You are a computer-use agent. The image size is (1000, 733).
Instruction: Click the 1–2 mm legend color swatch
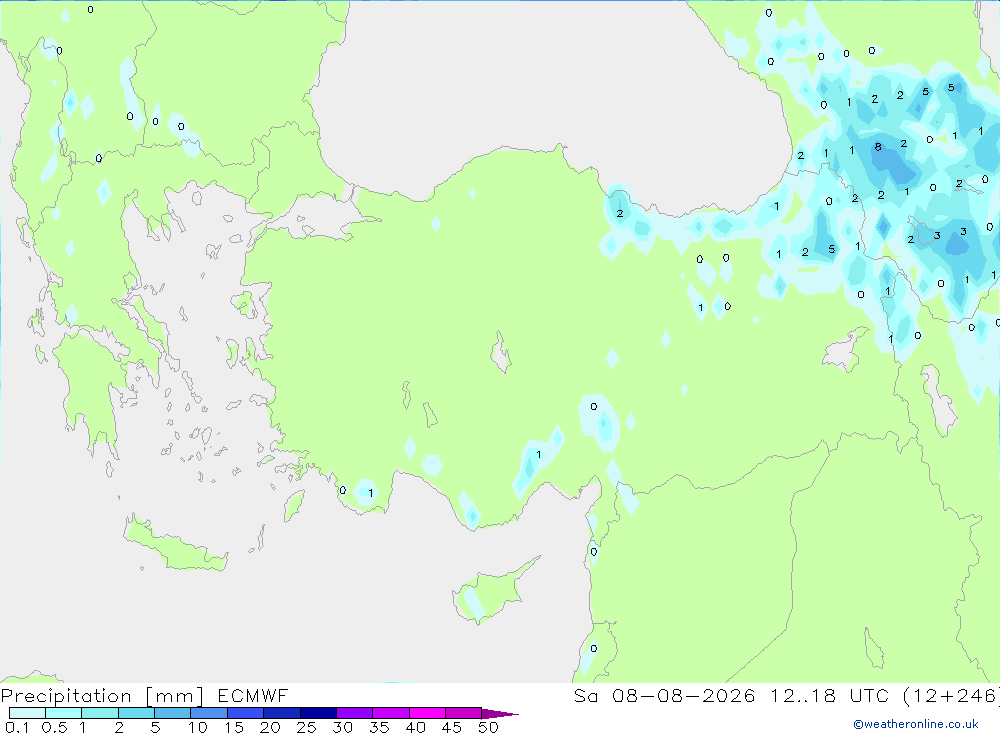pyautogui.click(x=100, y=713)
